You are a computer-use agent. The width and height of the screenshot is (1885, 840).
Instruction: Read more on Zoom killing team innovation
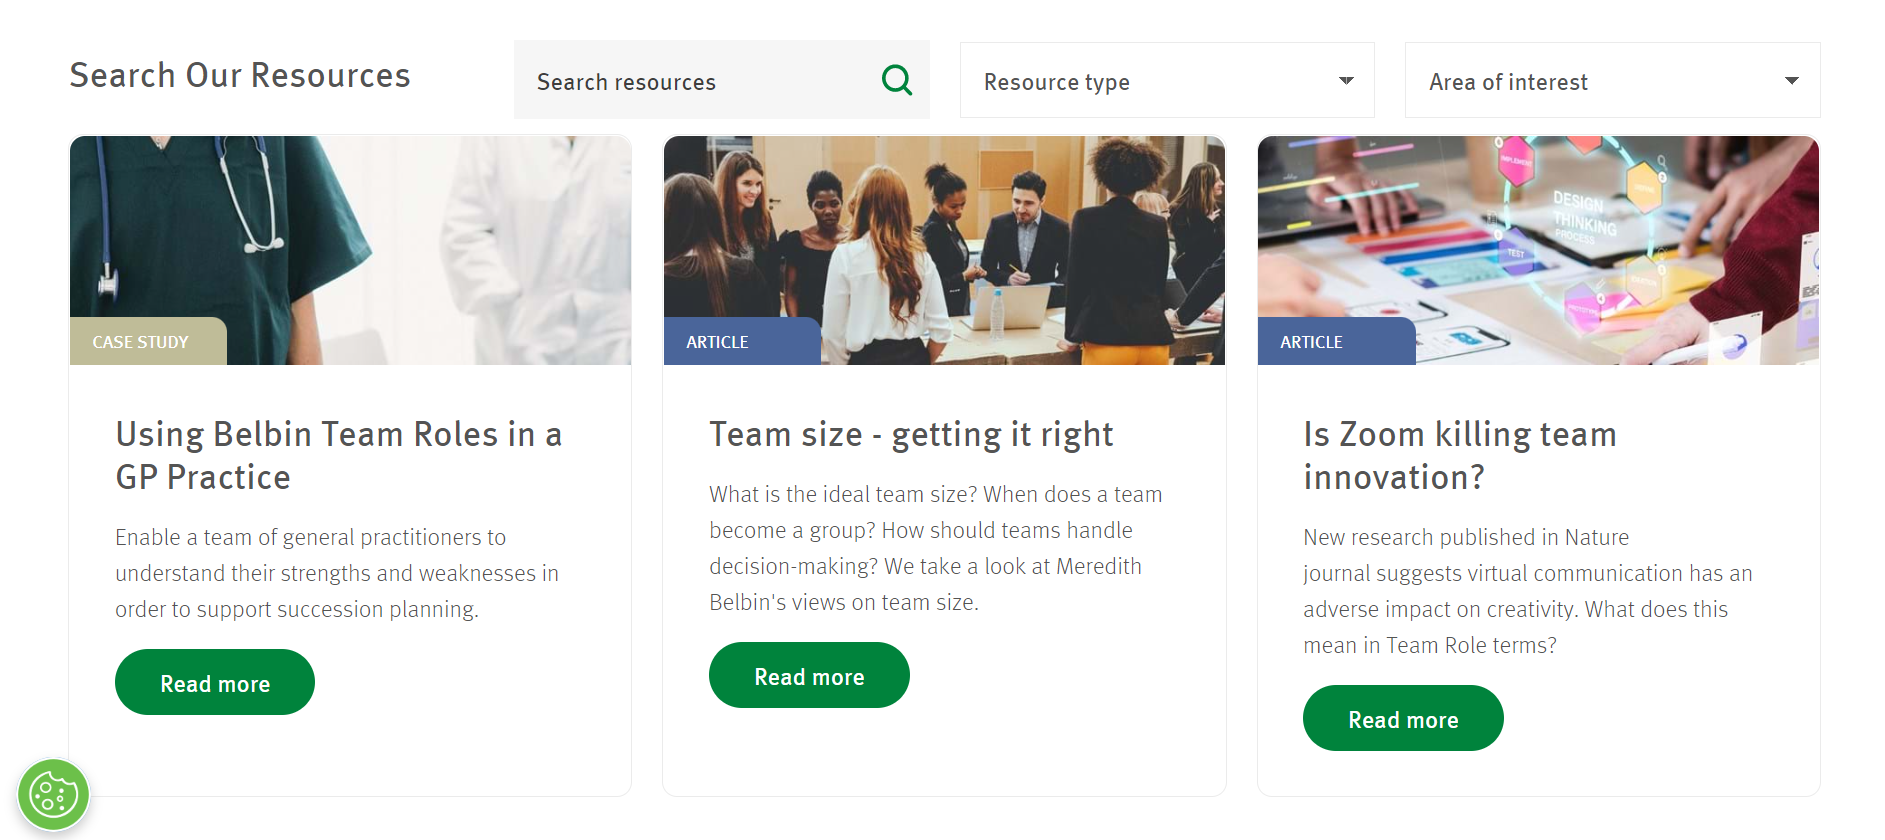tap(1403, 718)
